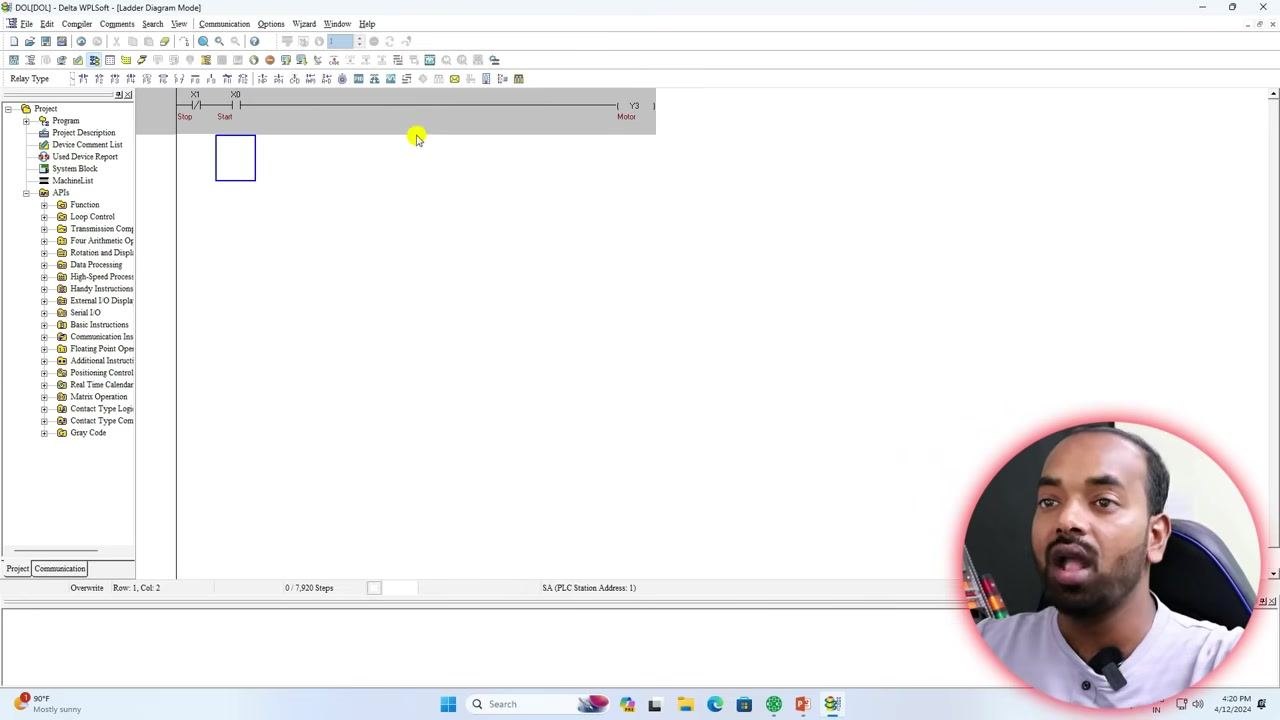This screenshot has height=720, width=1280.
Task: Click the red circle Stop PLC icon
Action: 270,60
